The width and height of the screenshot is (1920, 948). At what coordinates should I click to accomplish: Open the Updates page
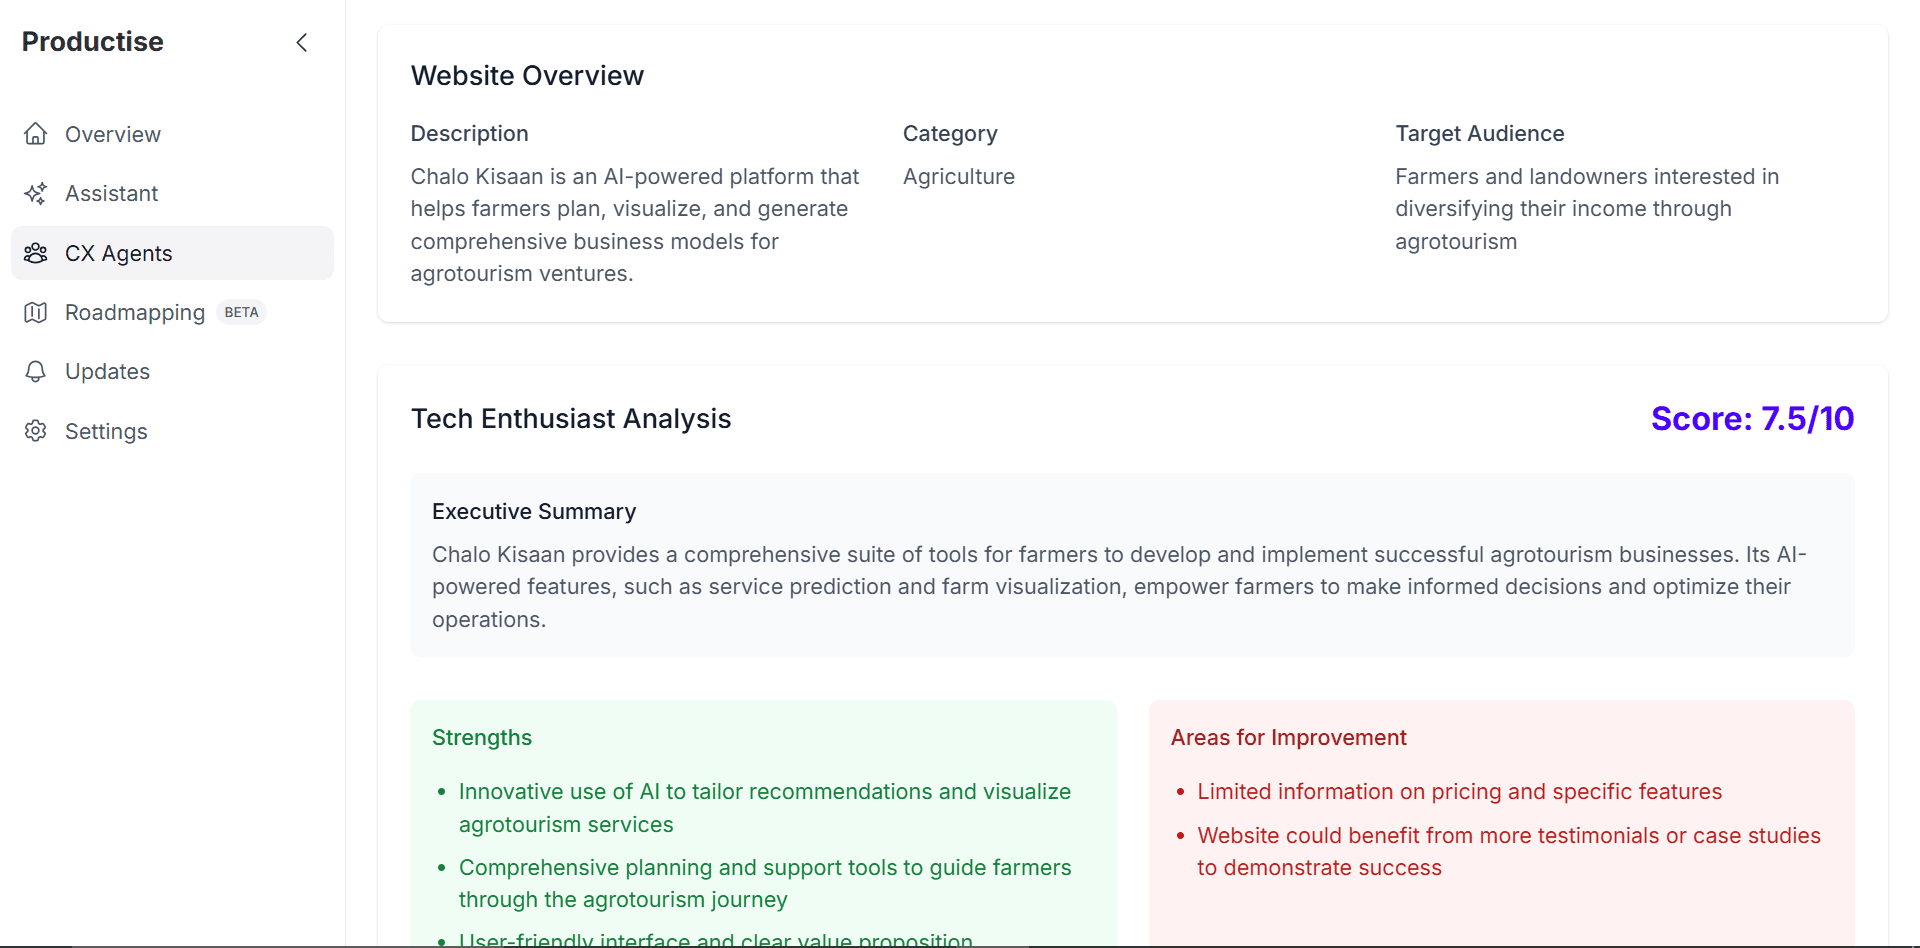[172, 371]
